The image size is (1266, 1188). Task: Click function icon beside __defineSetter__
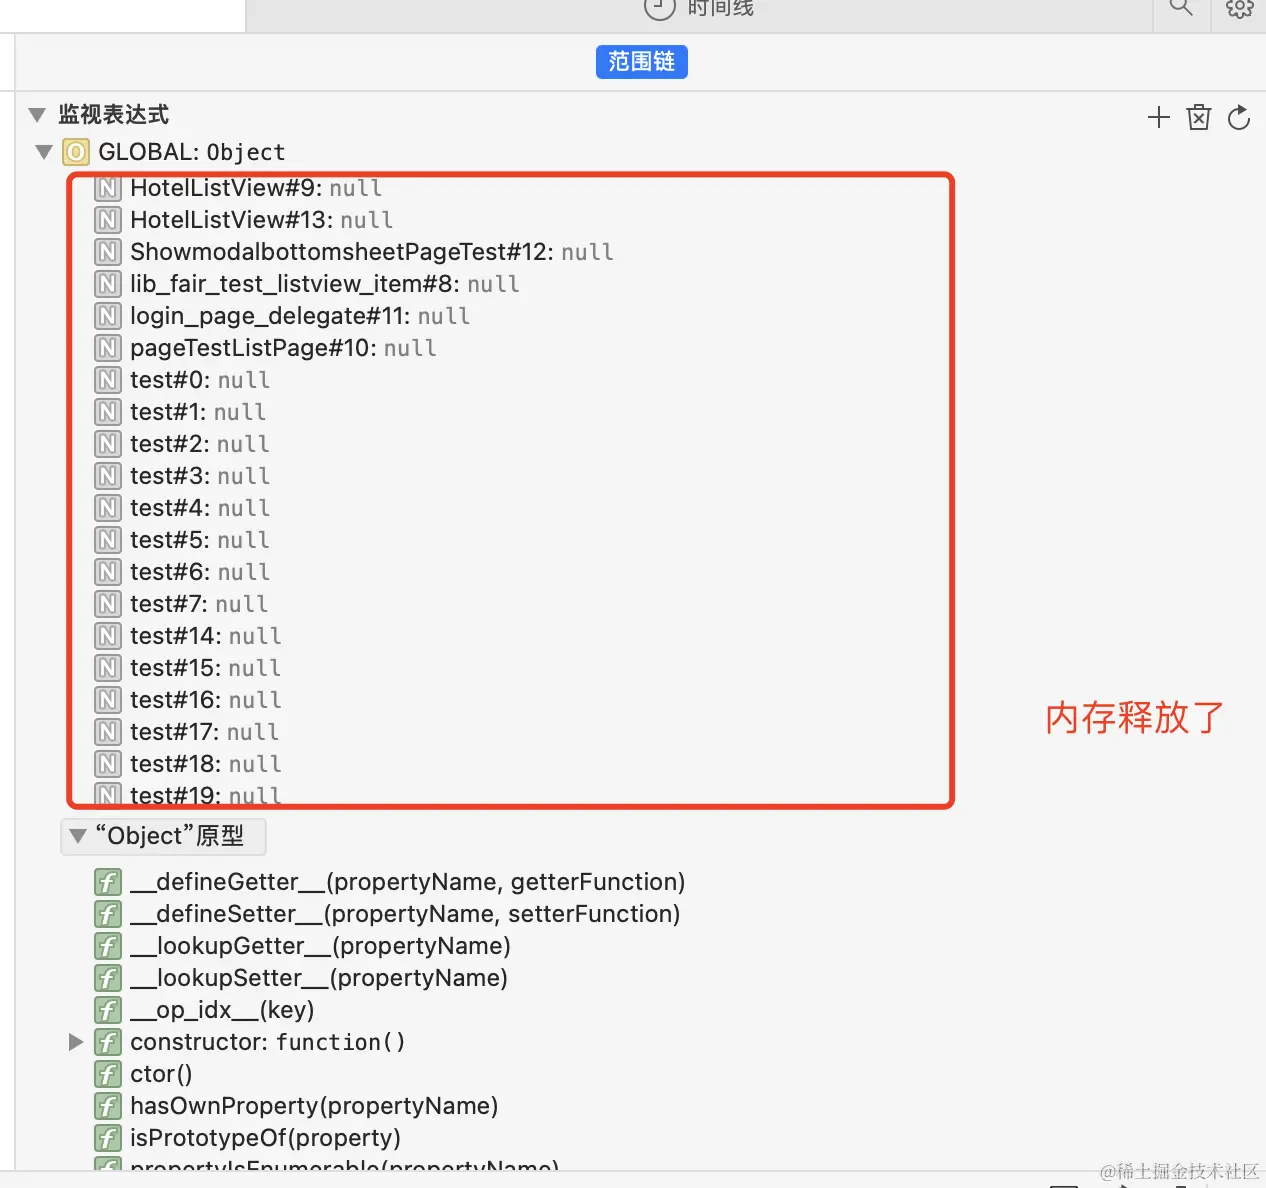[108, 914]
